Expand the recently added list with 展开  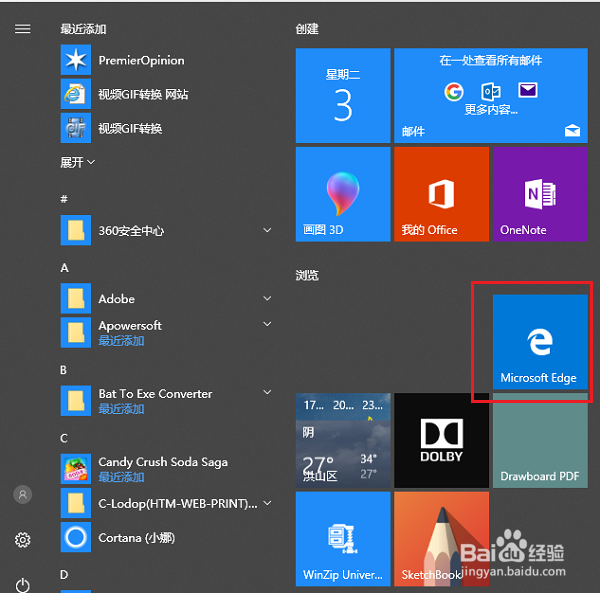point(78,163)
